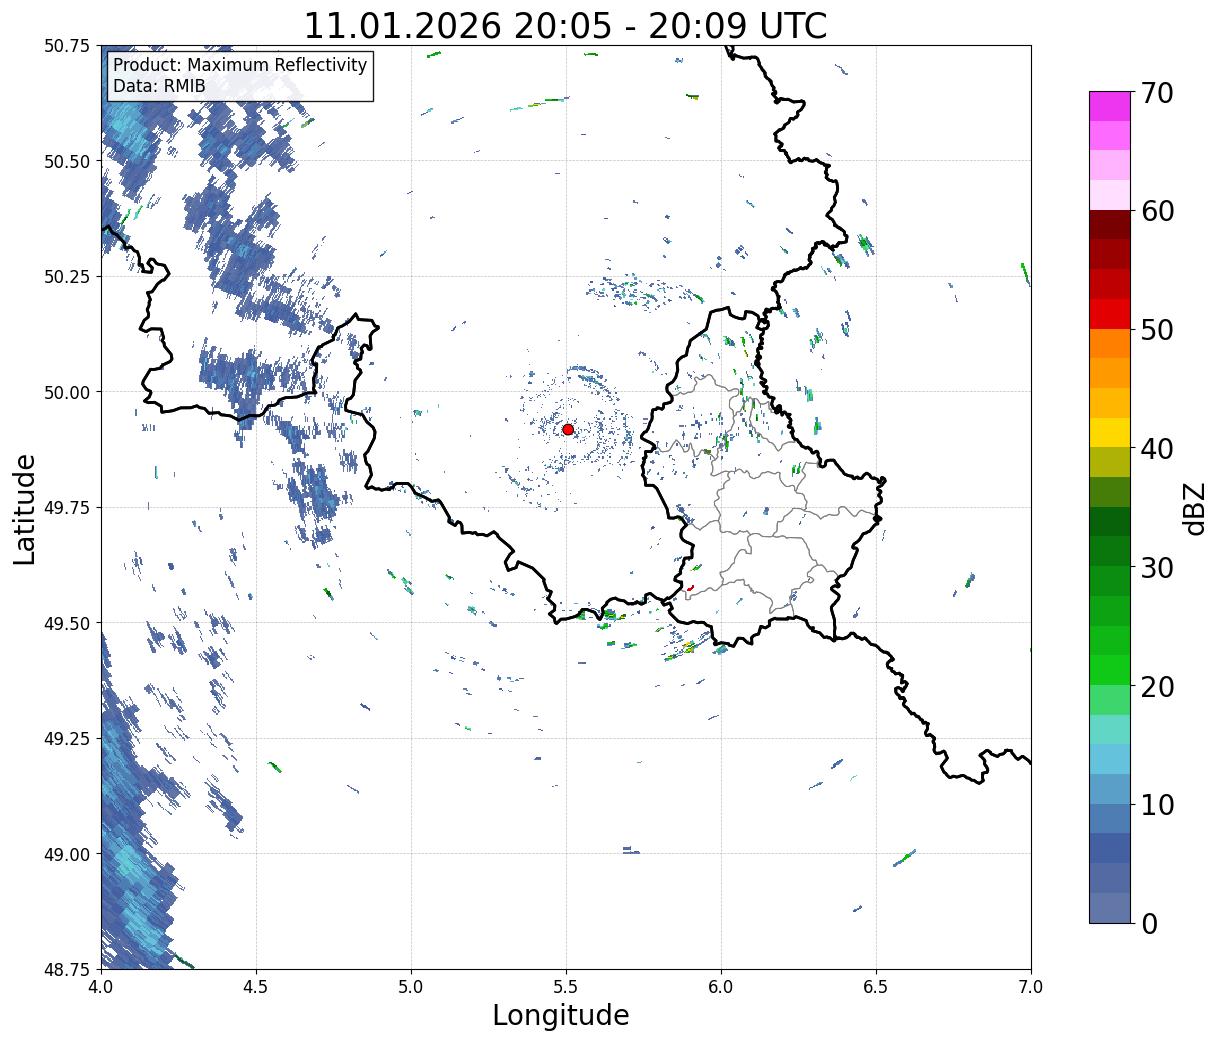Viewport: 1219px width, 1040px height.
Task: Click the 'Data: RMIB' text line
Action: (x=159, y=86)
